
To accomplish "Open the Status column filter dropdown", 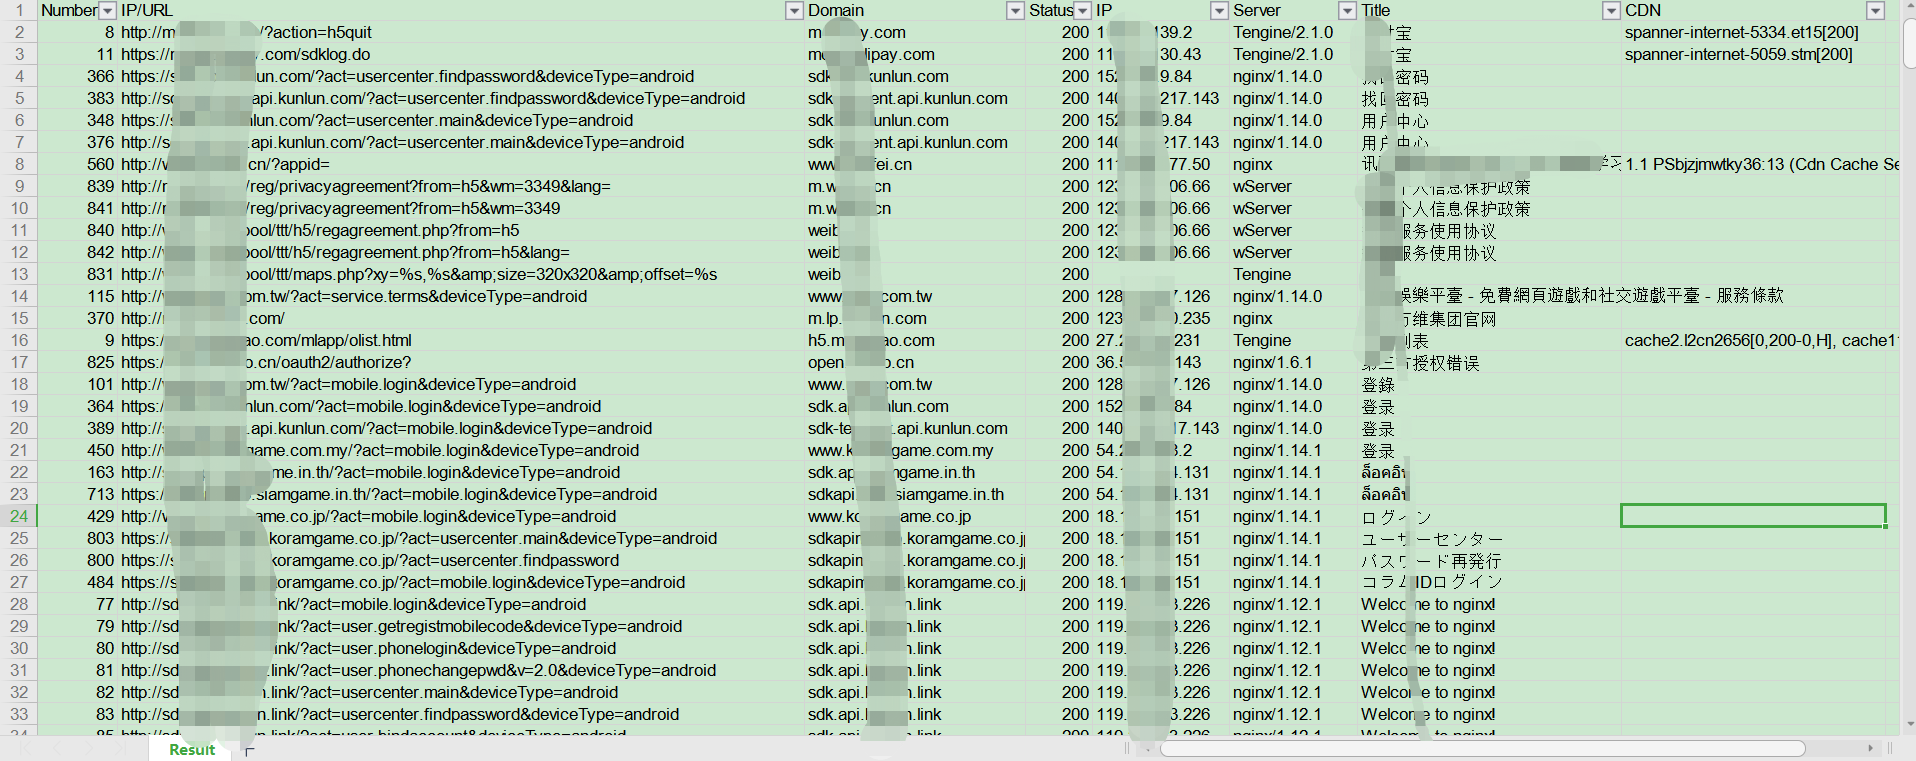I will (x=1082, y=11).
